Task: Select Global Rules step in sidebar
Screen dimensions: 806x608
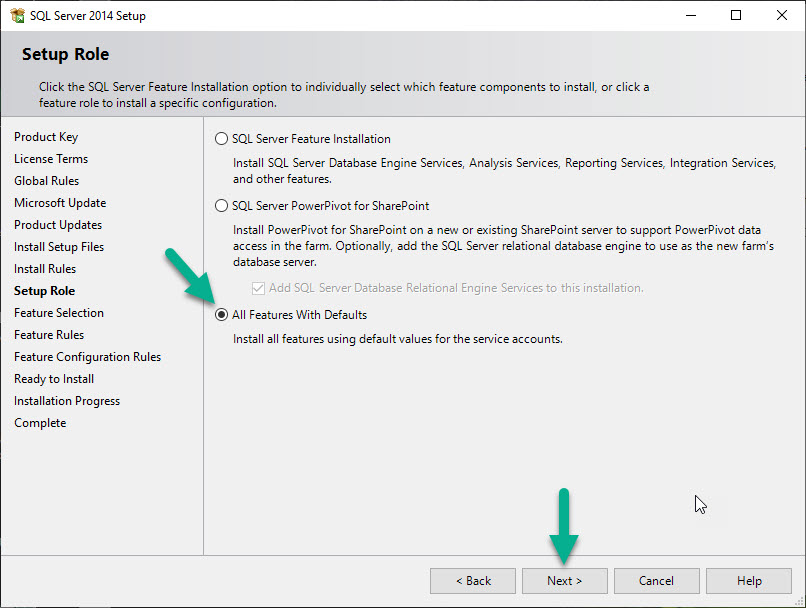Action: pos(47,181)
